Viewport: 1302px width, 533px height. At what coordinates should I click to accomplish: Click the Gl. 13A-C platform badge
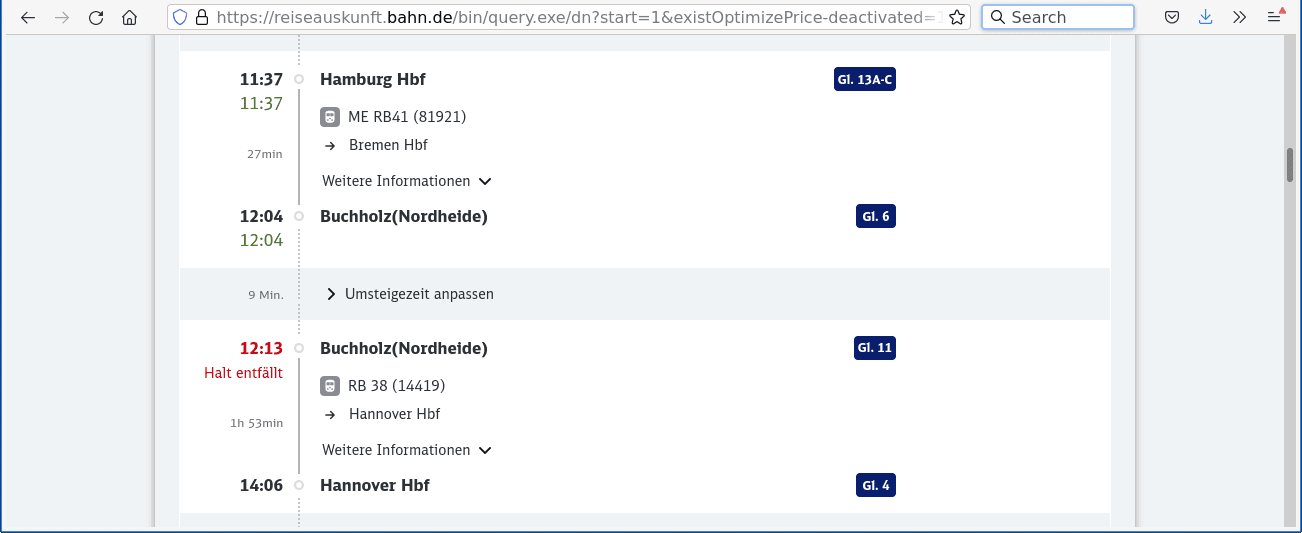864,80
